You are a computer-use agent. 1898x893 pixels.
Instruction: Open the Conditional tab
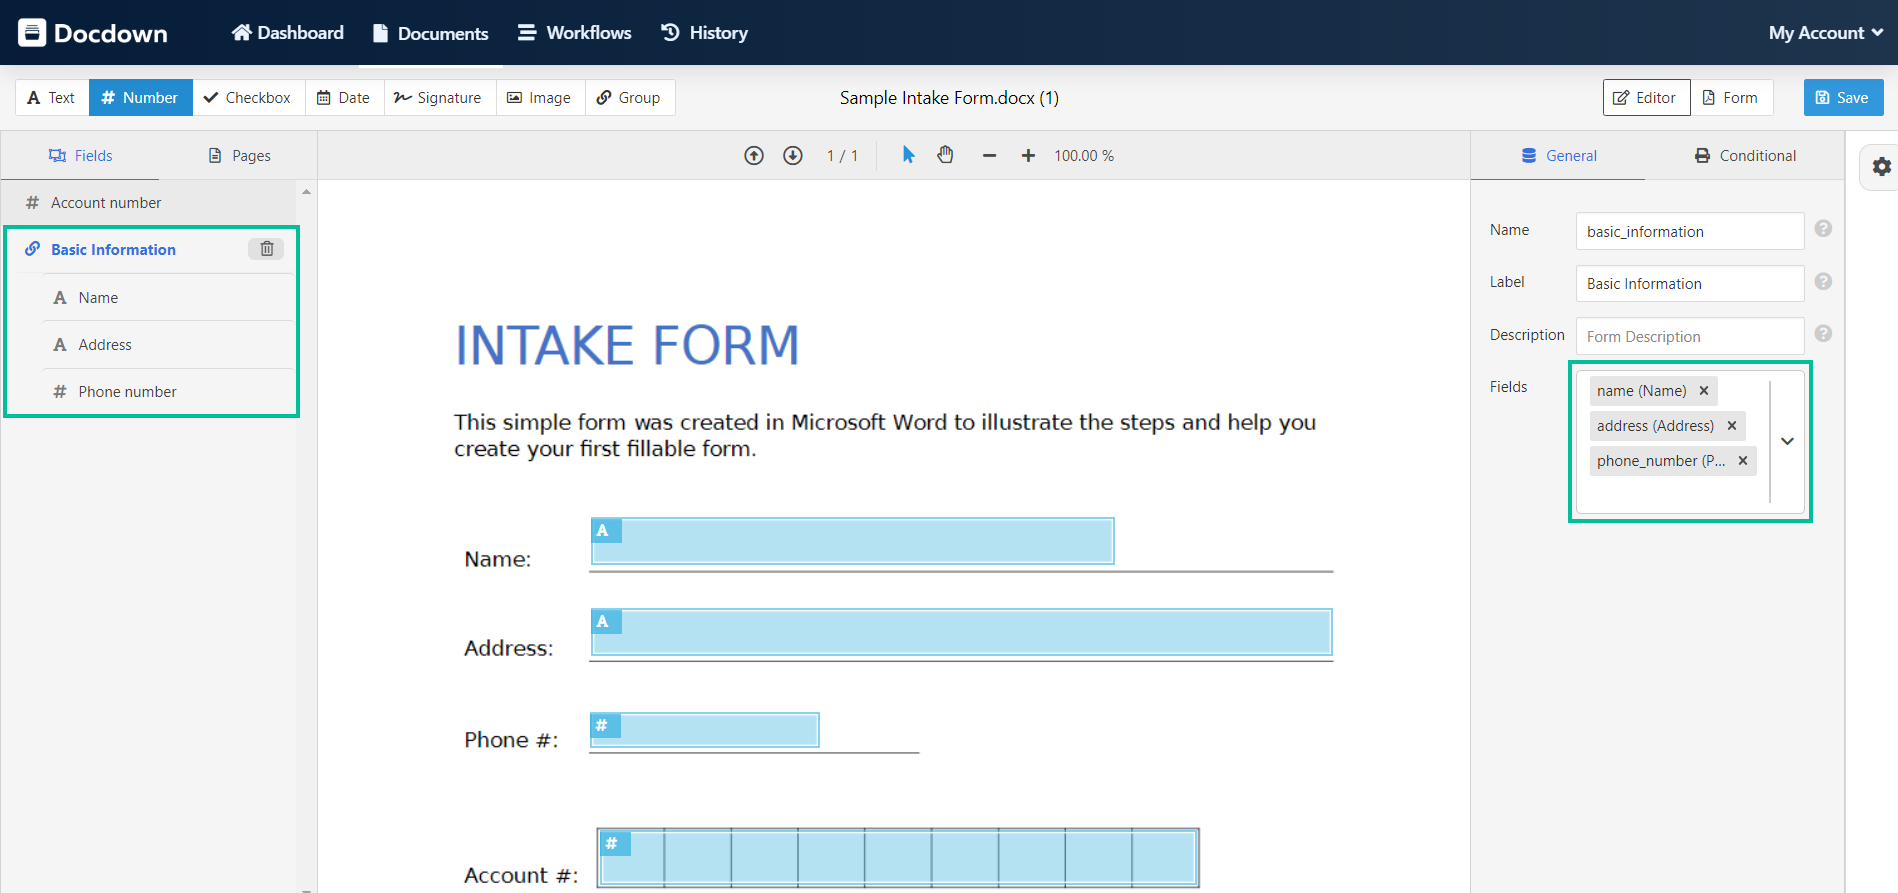point(1745,156)
